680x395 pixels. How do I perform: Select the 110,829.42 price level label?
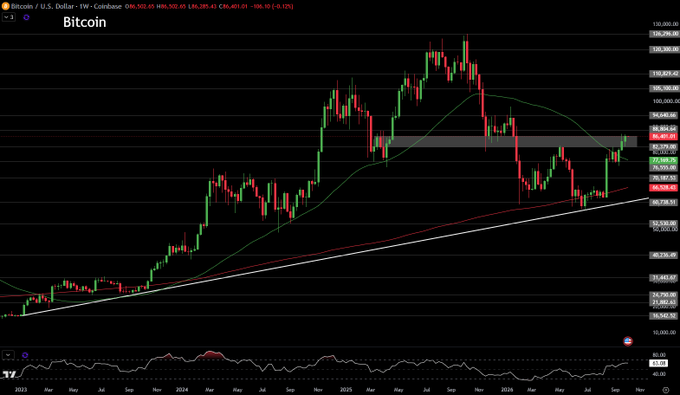[x=664, y=74]
